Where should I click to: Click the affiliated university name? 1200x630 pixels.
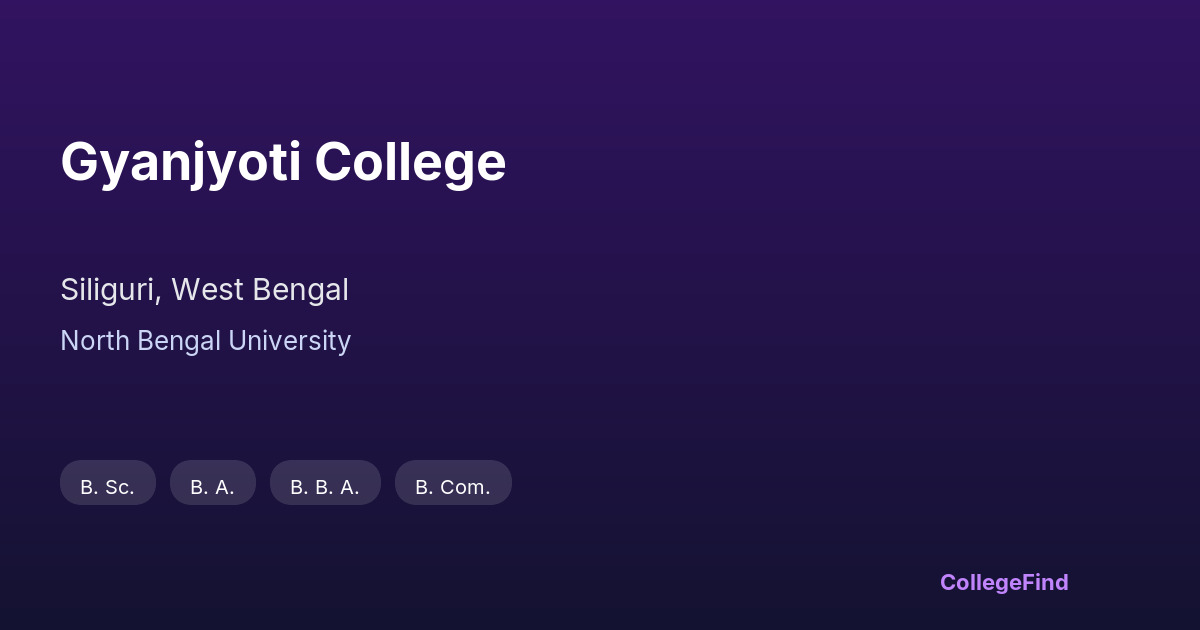[205, 341]
